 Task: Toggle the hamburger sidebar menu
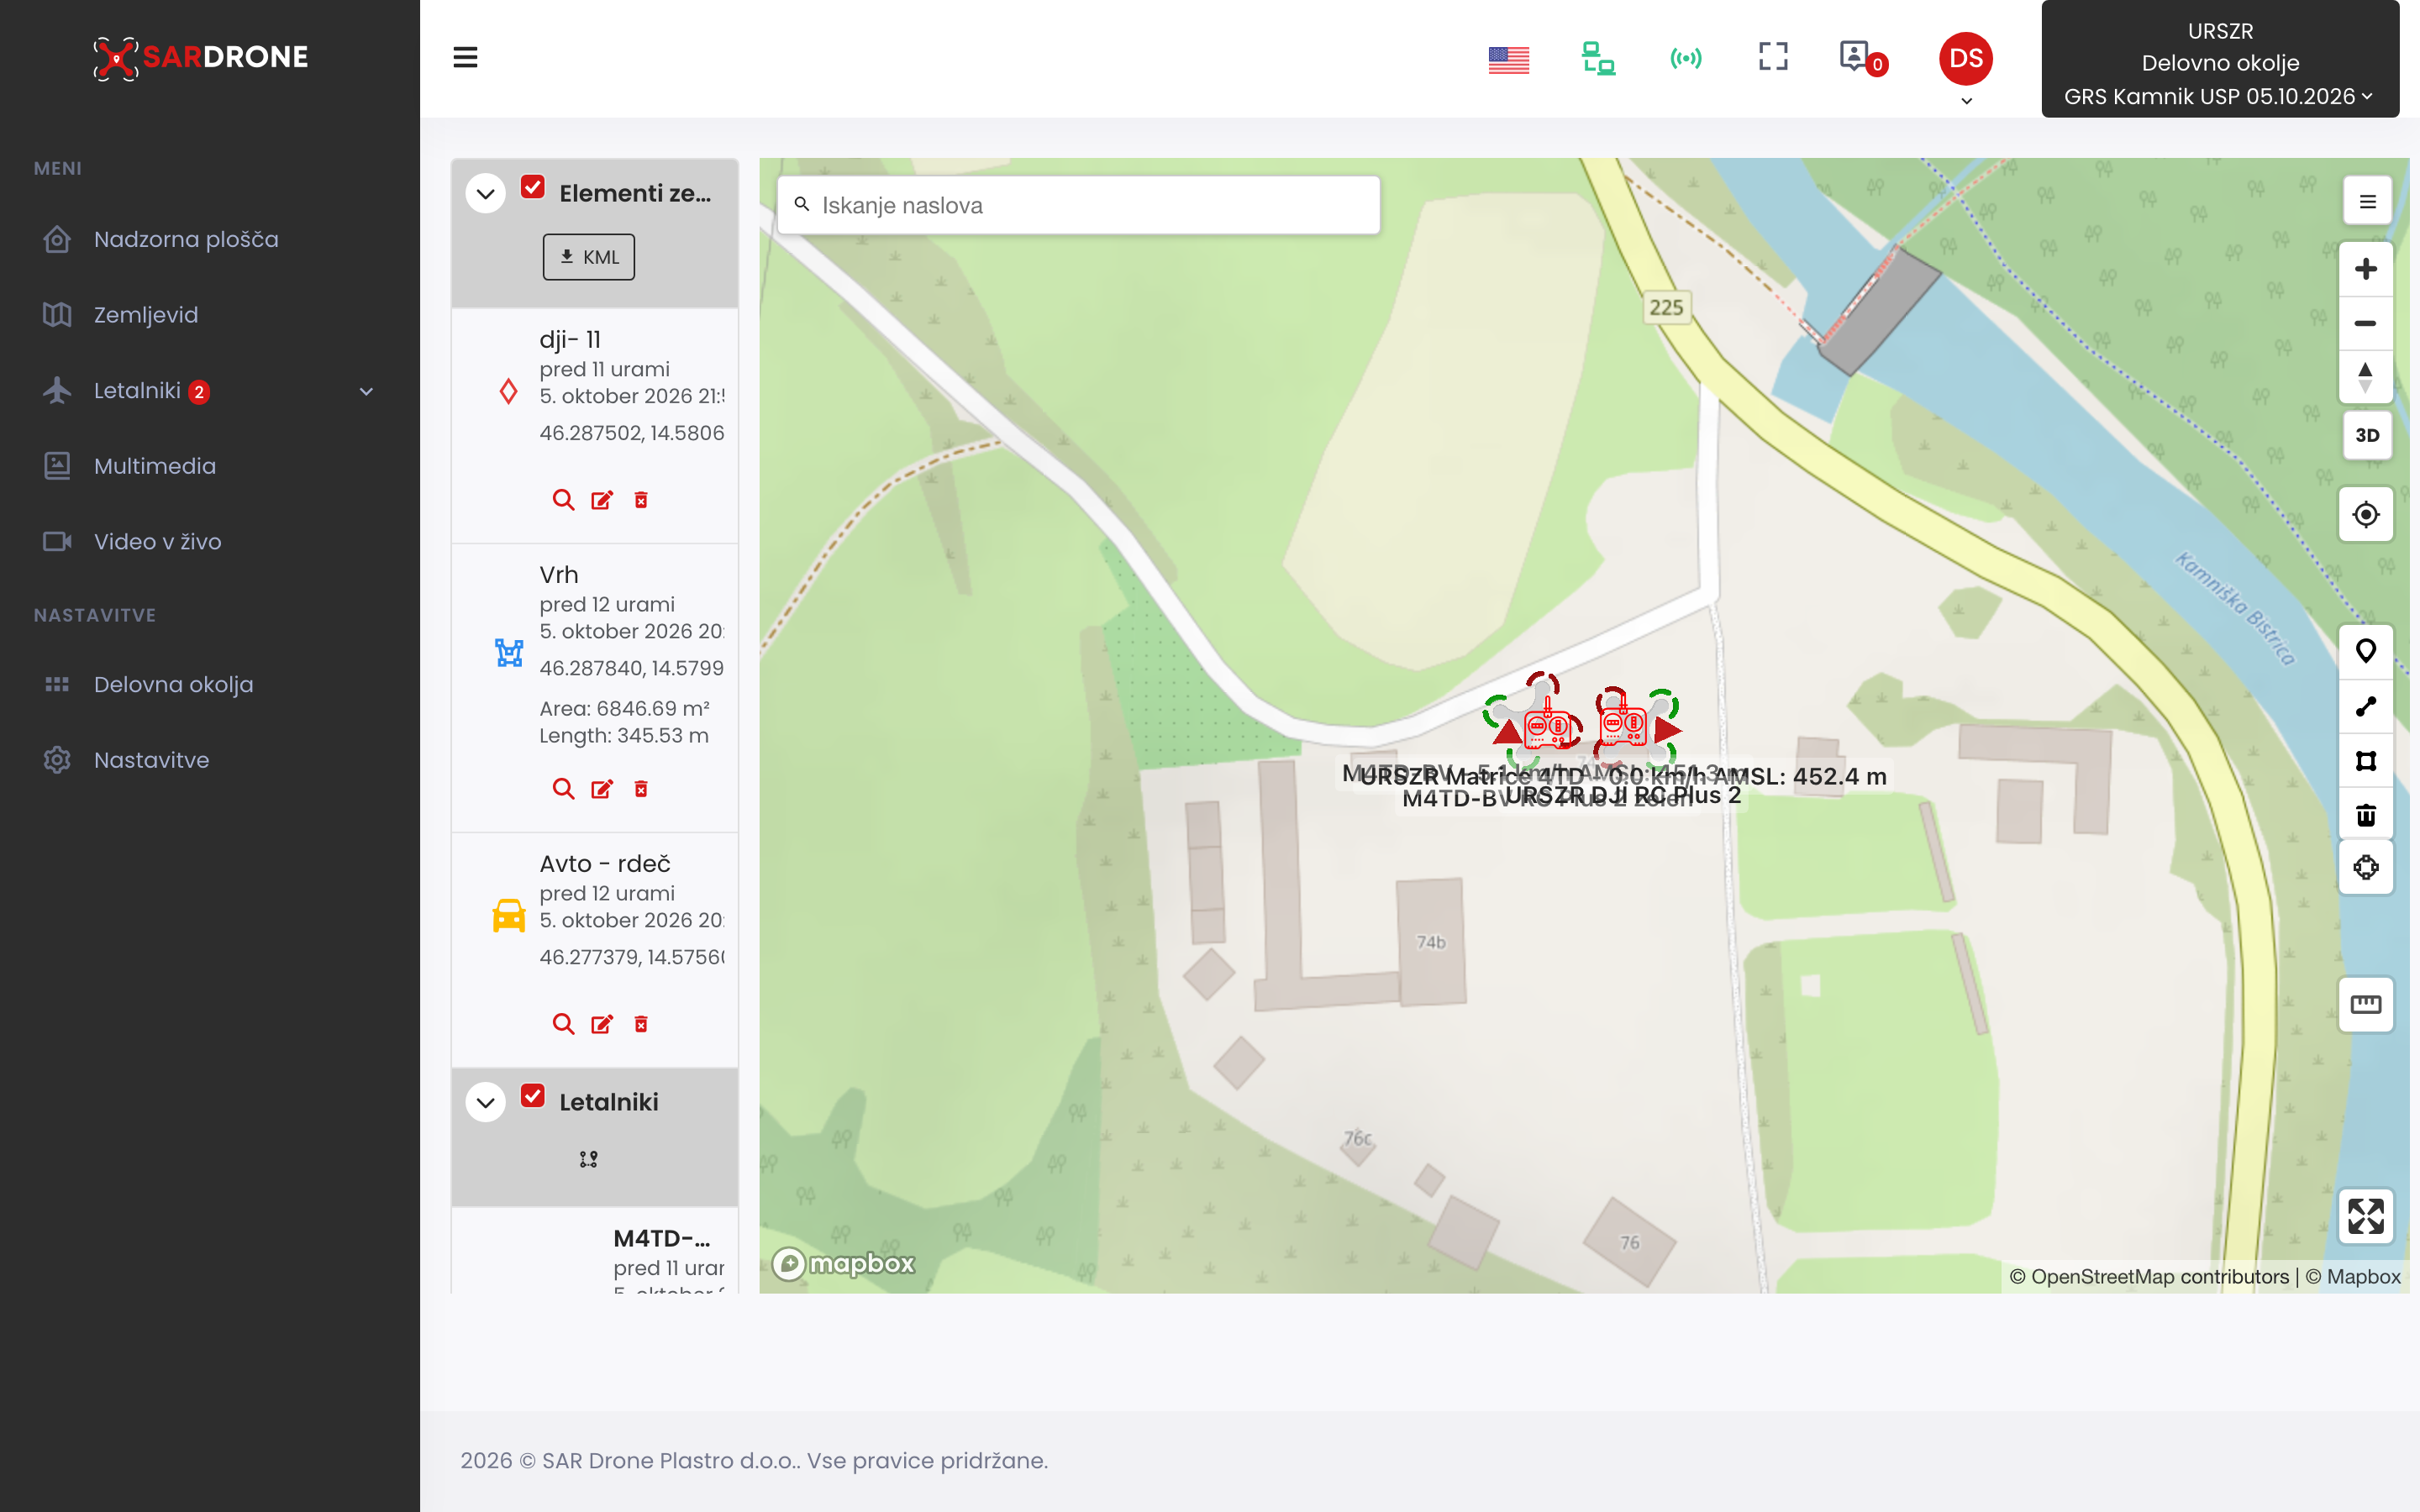(x=465, y=58)
